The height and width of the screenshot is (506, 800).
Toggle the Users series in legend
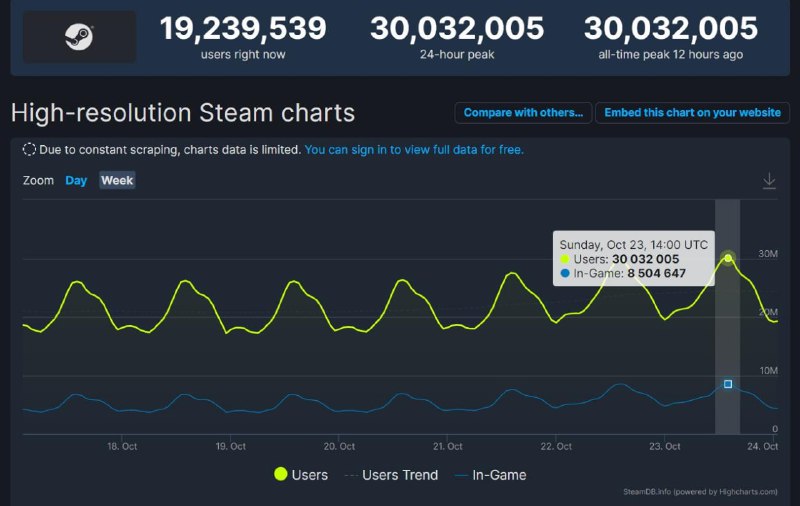point(301,475)
